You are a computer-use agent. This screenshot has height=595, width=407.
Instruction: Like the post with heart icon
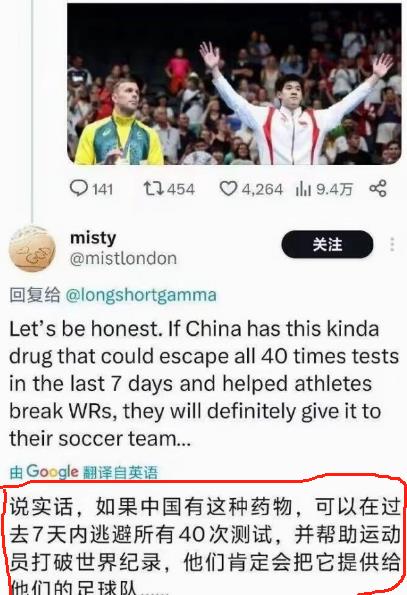click(228, 188)
